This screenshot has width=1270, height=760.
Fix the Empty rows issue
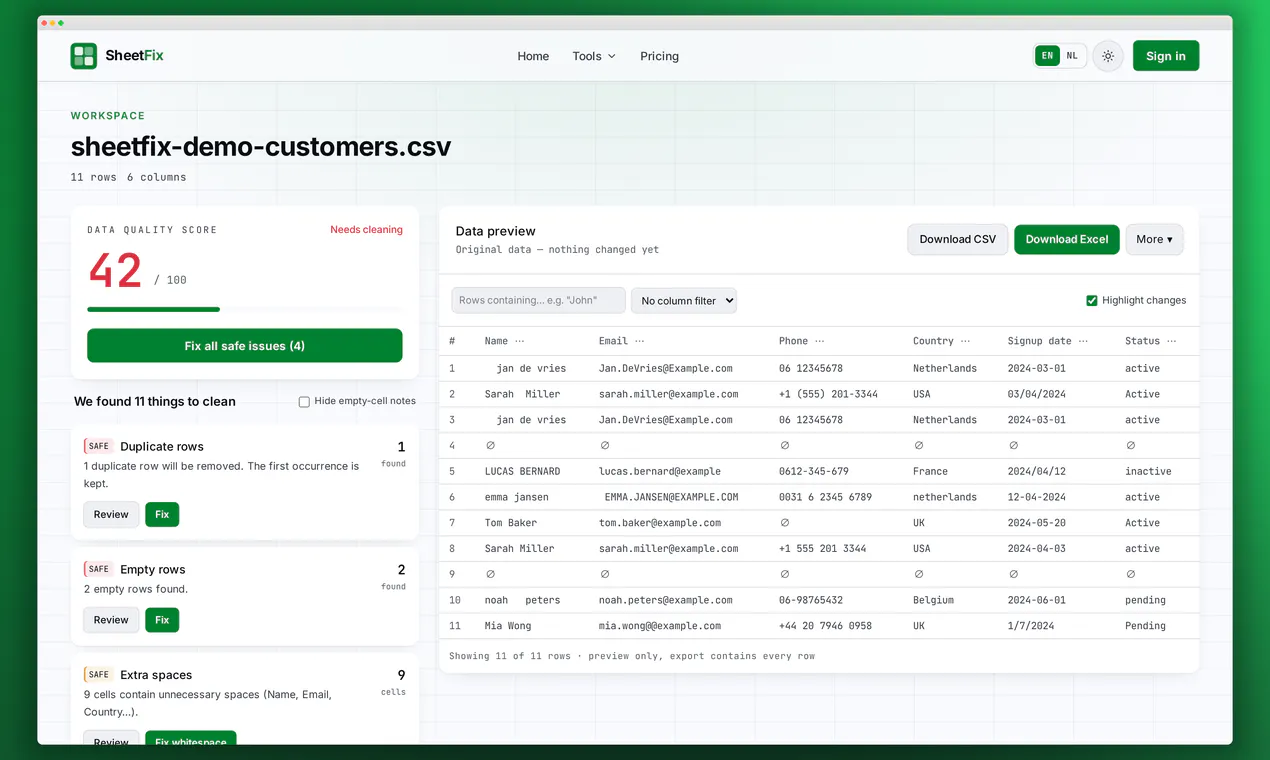click(162, 620)
